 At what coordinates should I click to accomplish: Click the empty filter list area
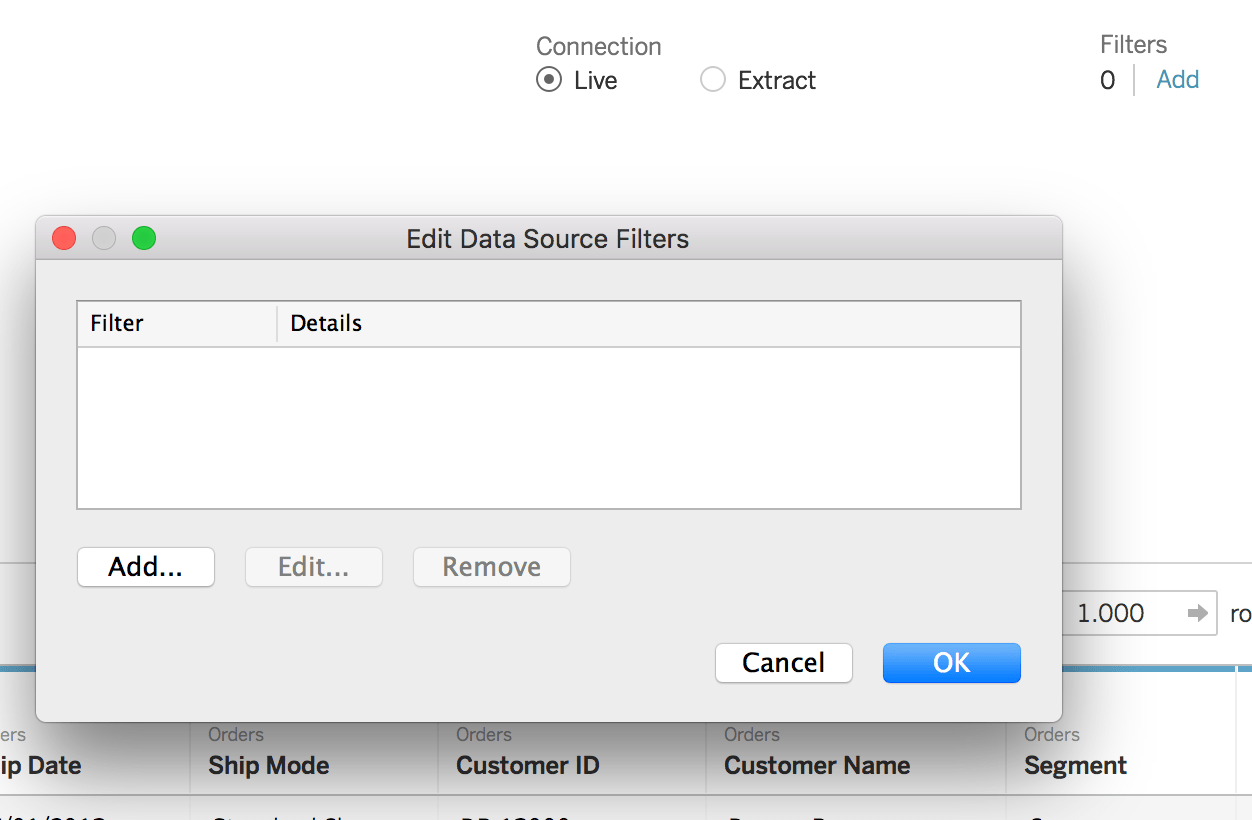click(x=548, y=427)
